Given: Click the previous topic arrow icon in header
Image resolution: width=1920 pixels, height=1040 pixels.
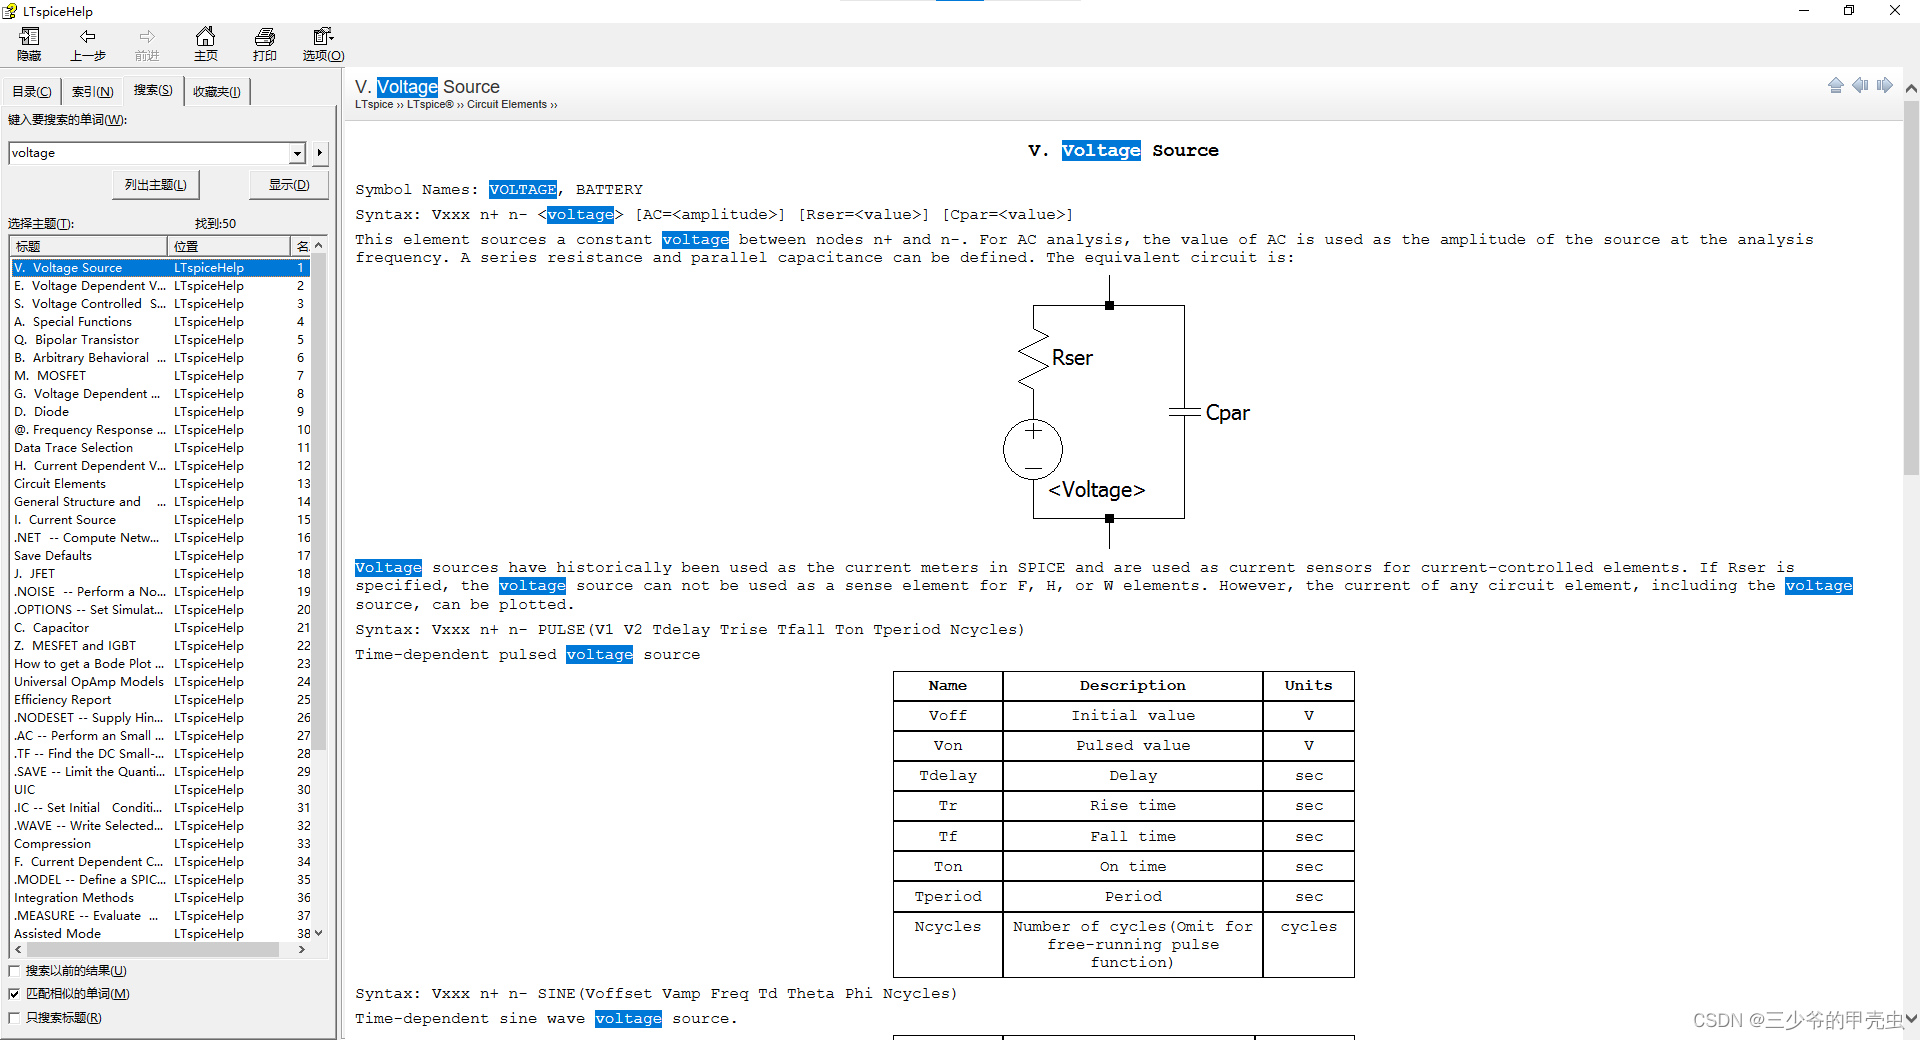Looking at the screenshot, I should (x=1860, y=85).
